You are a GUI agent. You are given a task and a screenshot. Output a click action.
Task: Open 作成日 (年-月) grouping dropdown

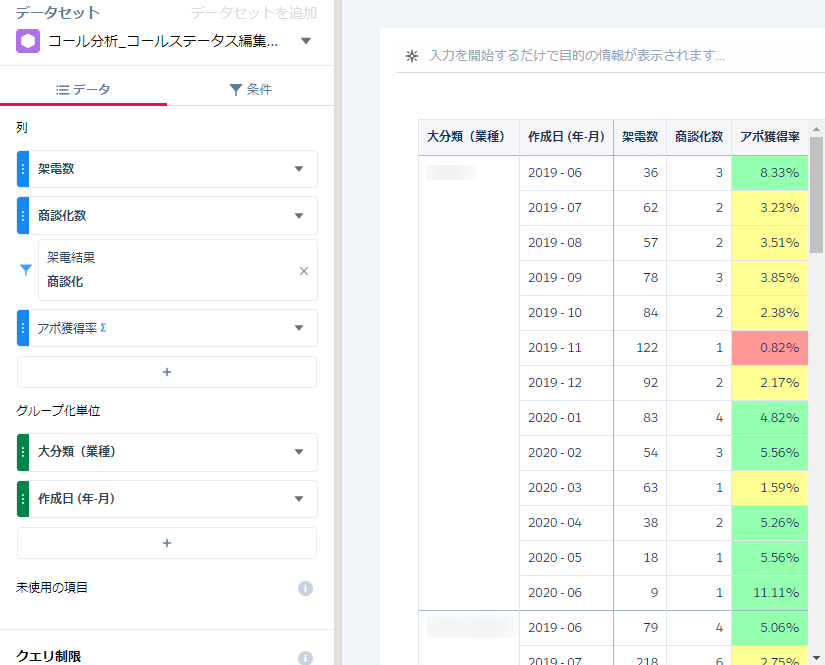click(x=298, y=499)
